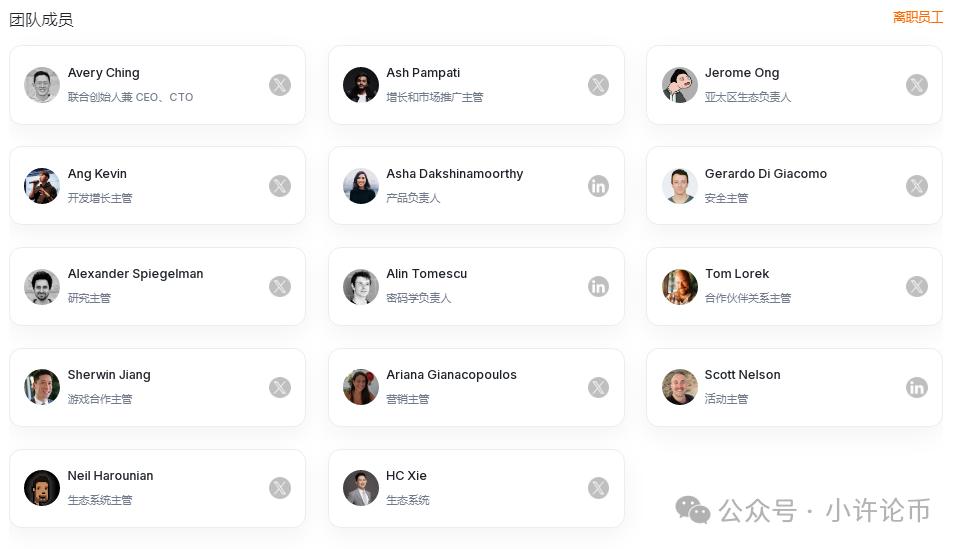Select Ariana Gianacopoulos's profile picture

click(360, 387)
